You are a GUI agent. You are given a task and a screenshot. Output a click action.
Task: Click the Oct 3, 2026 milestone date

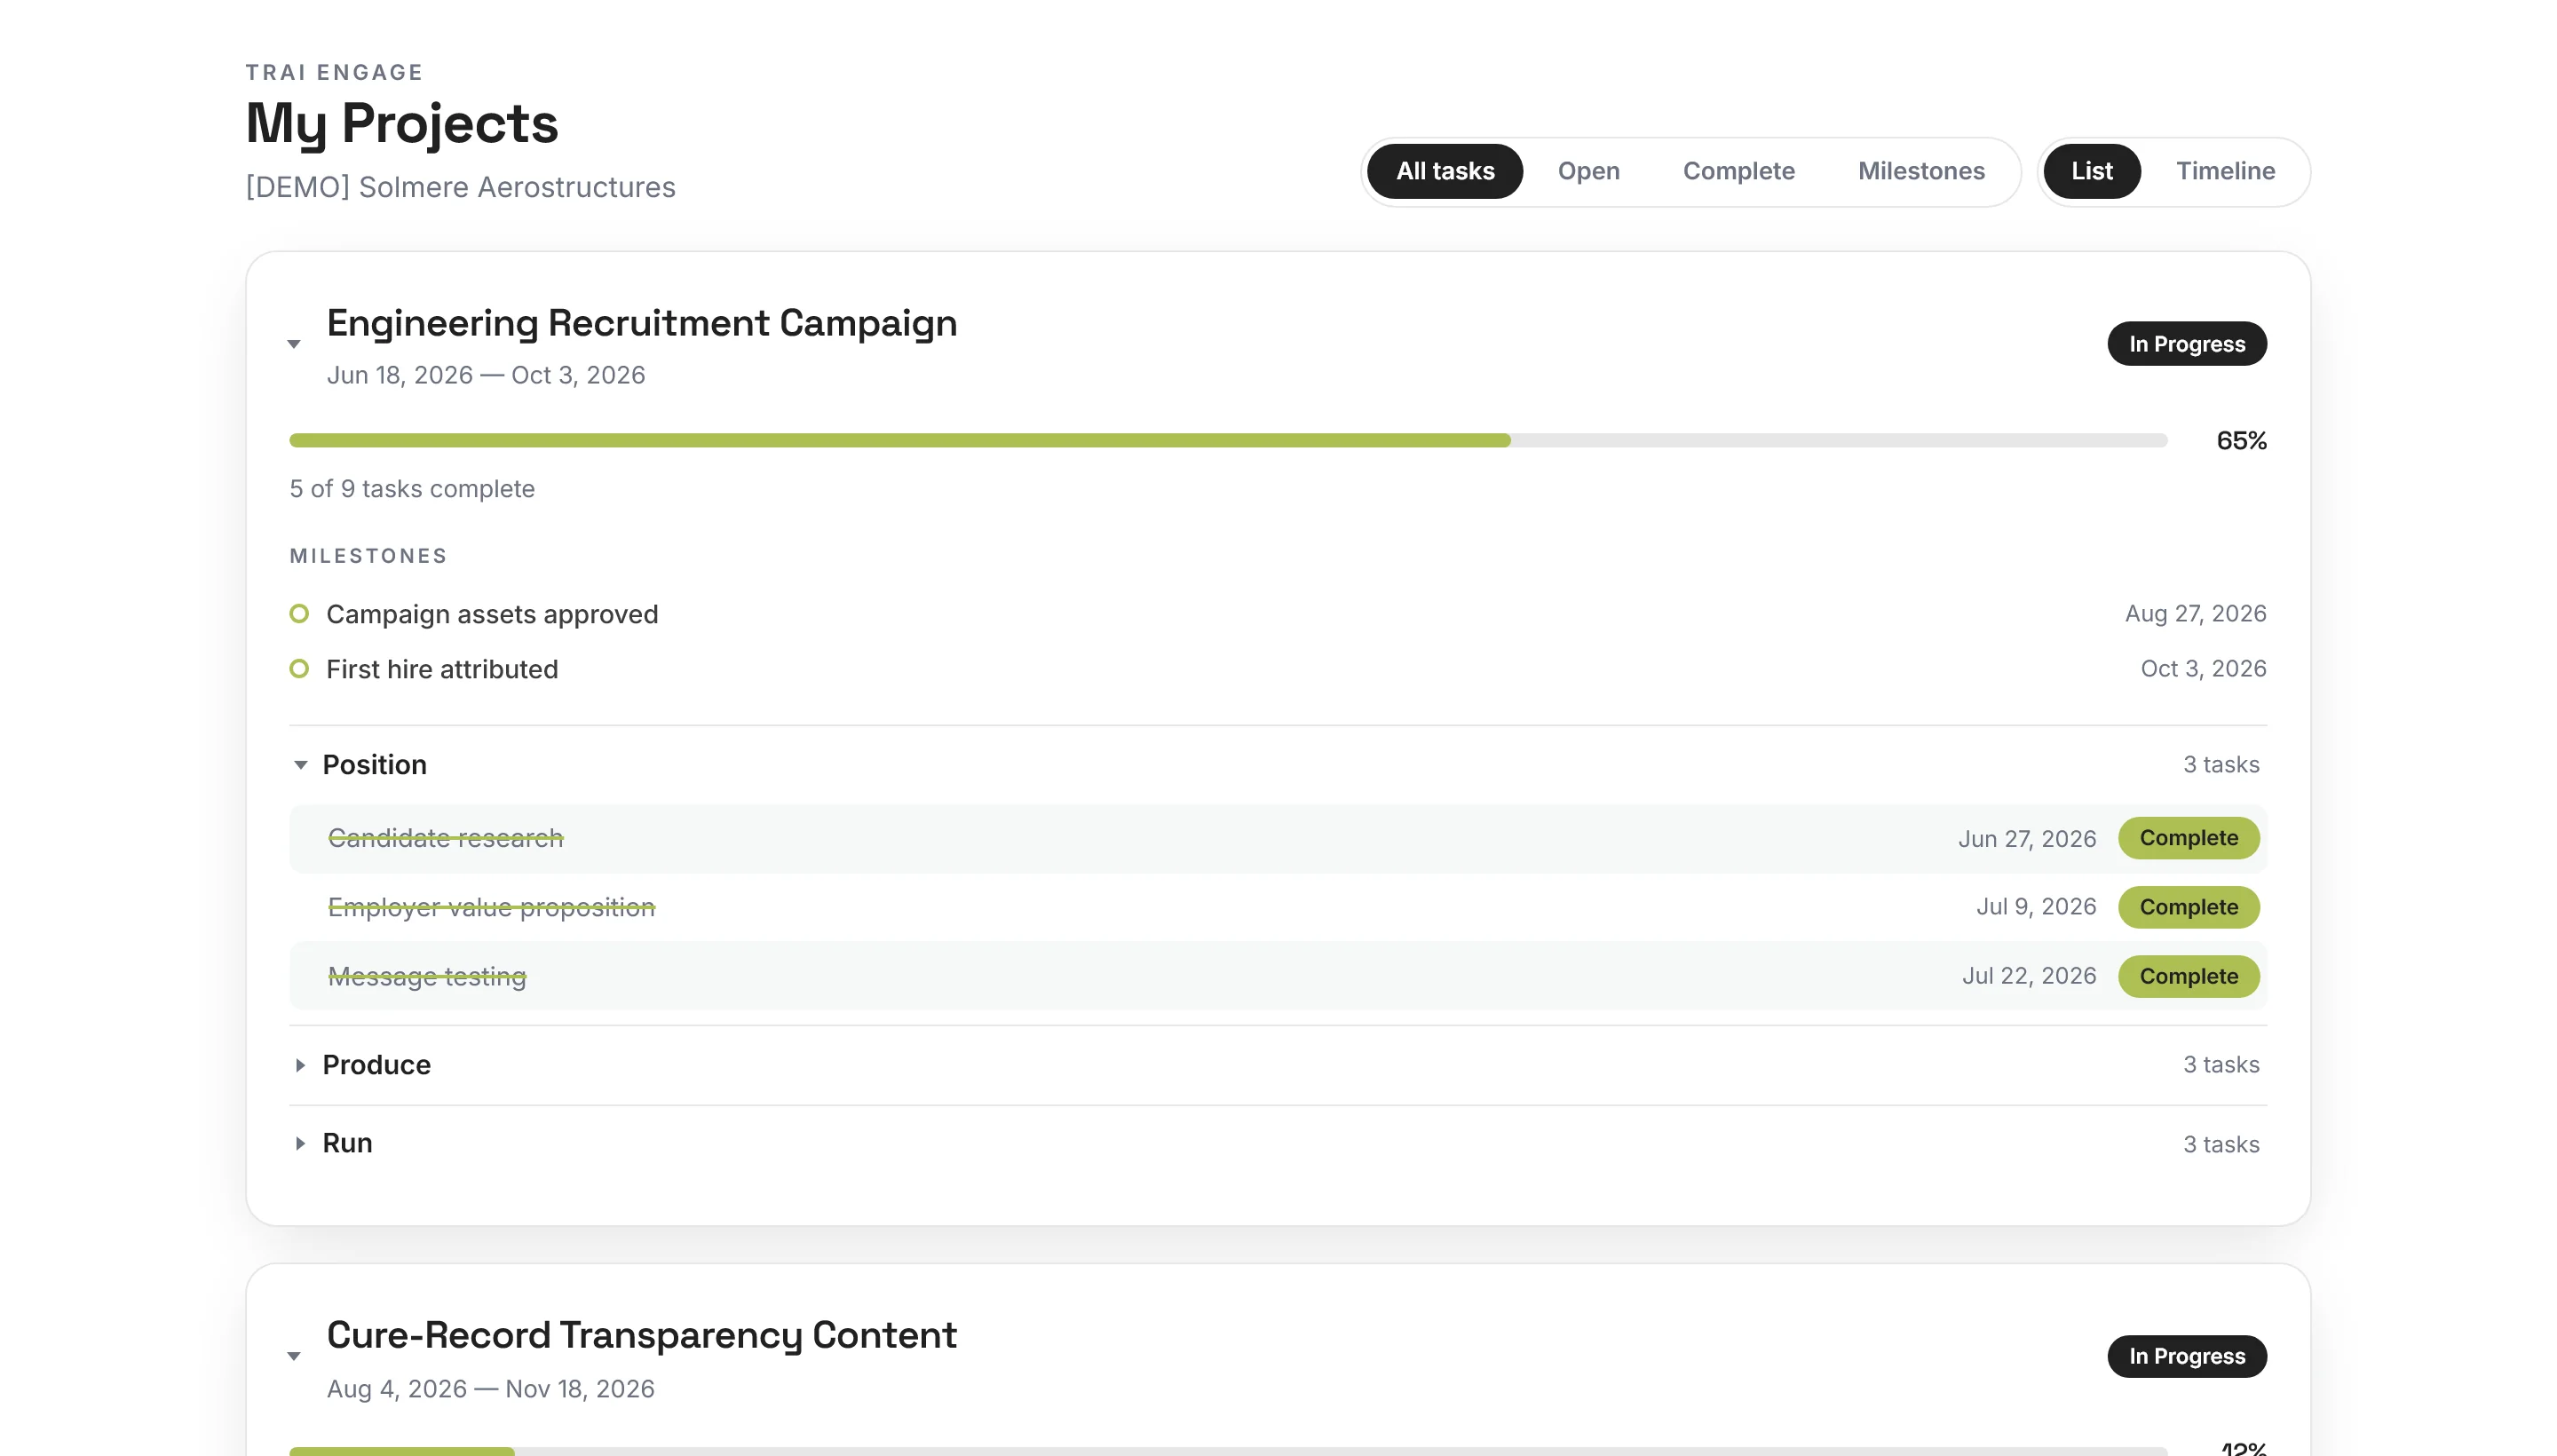point(2203,668)
